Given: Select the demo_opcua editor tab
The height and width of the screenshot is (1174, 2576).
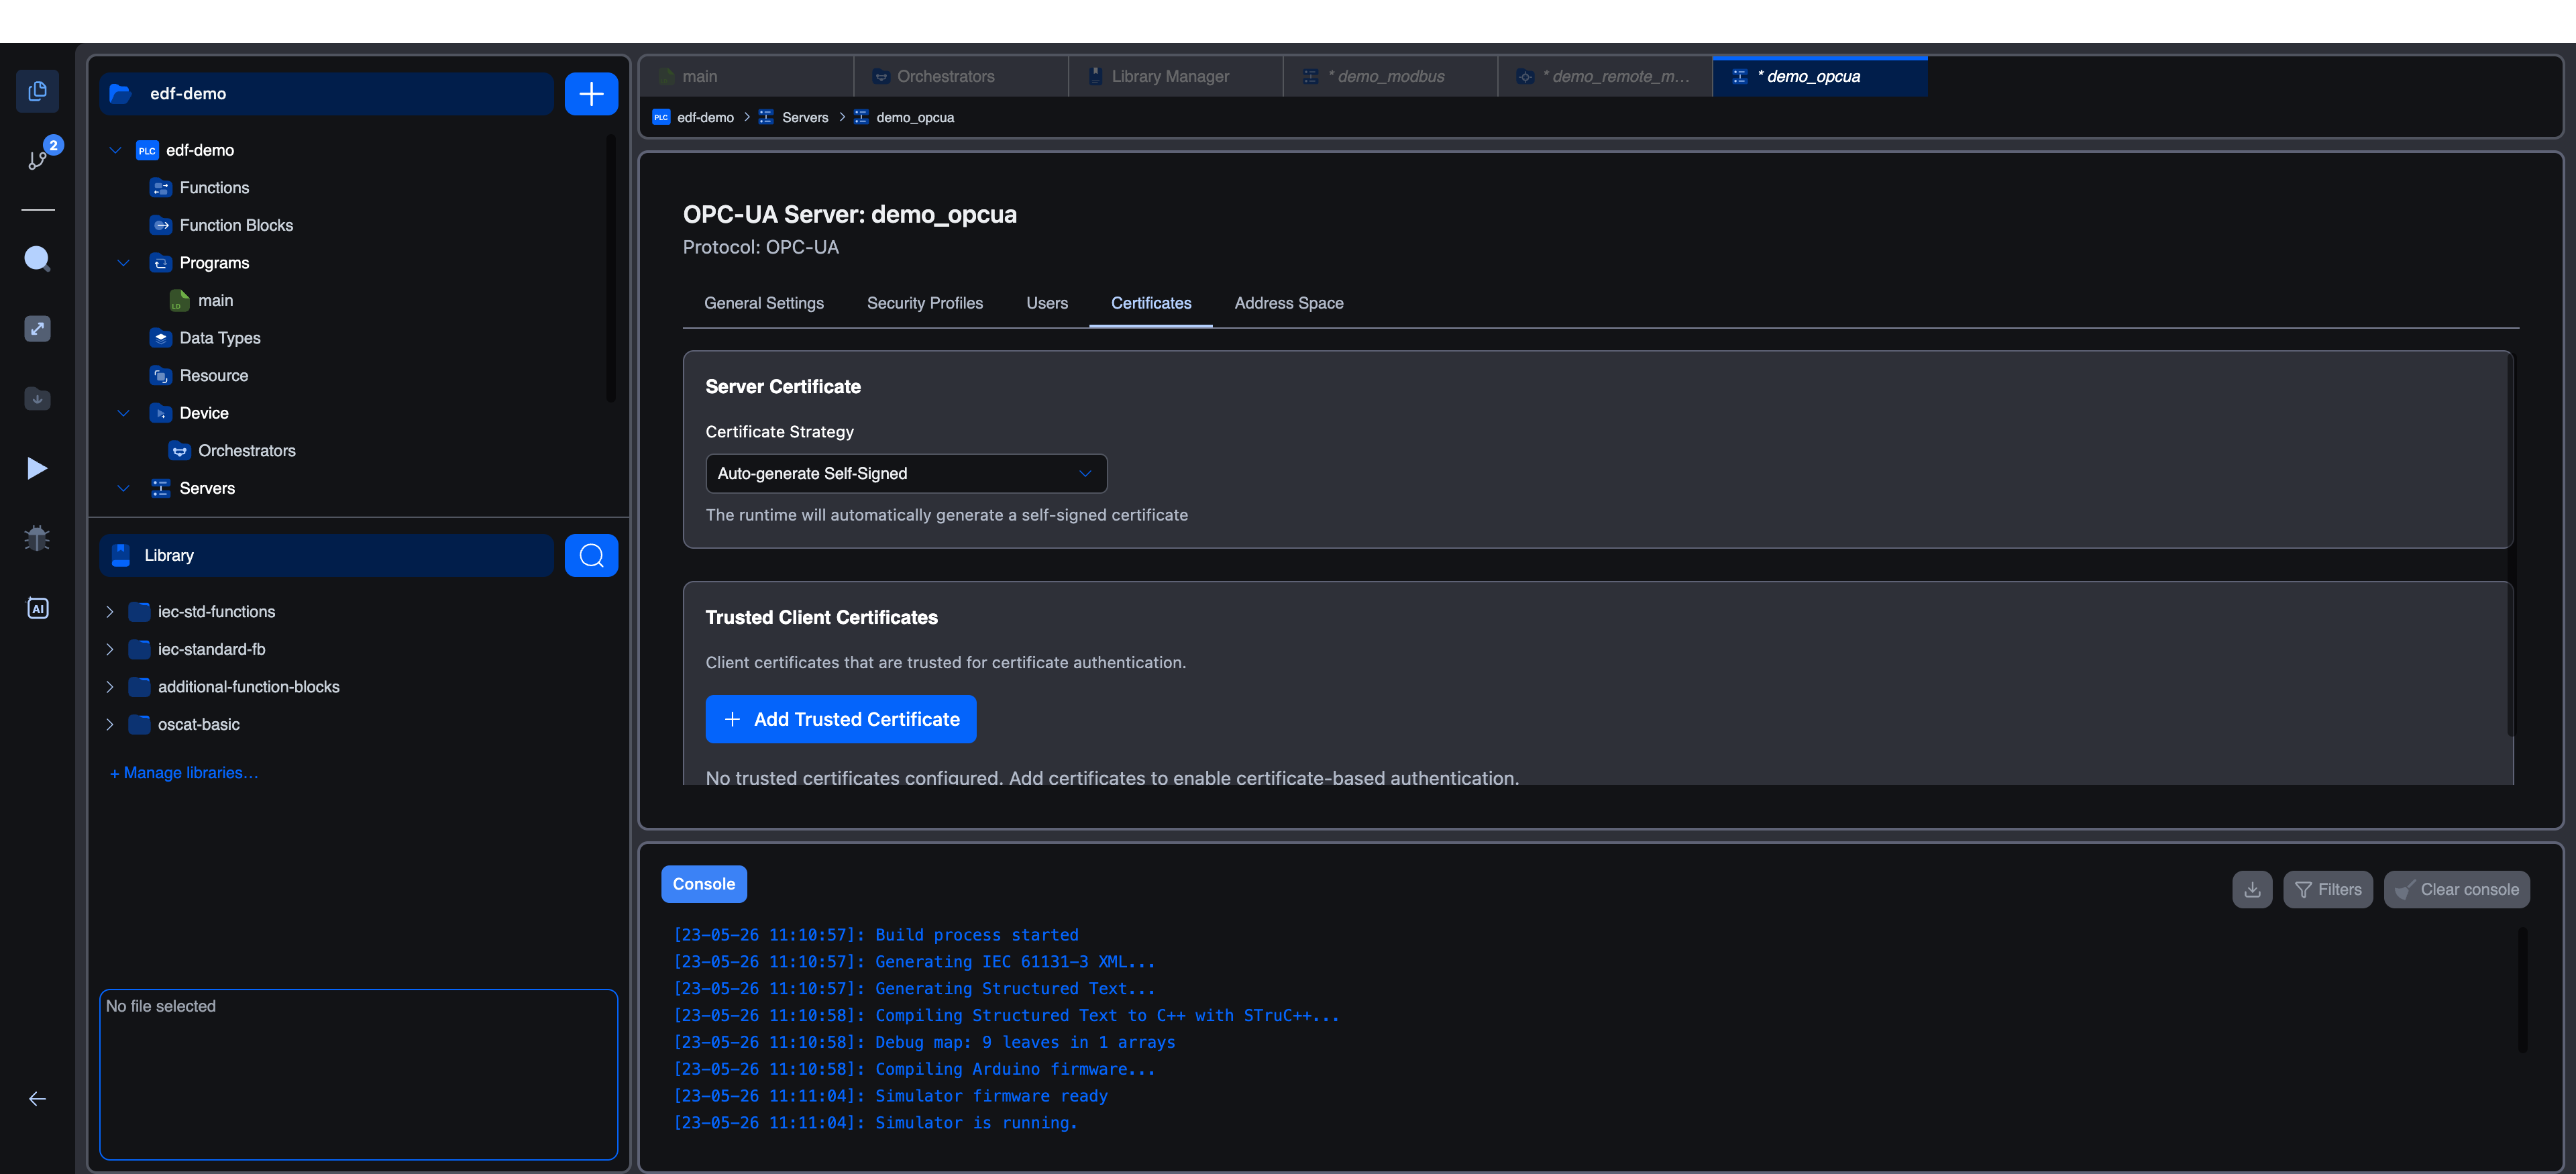Looking at the screenshot, I should 1820,76.
